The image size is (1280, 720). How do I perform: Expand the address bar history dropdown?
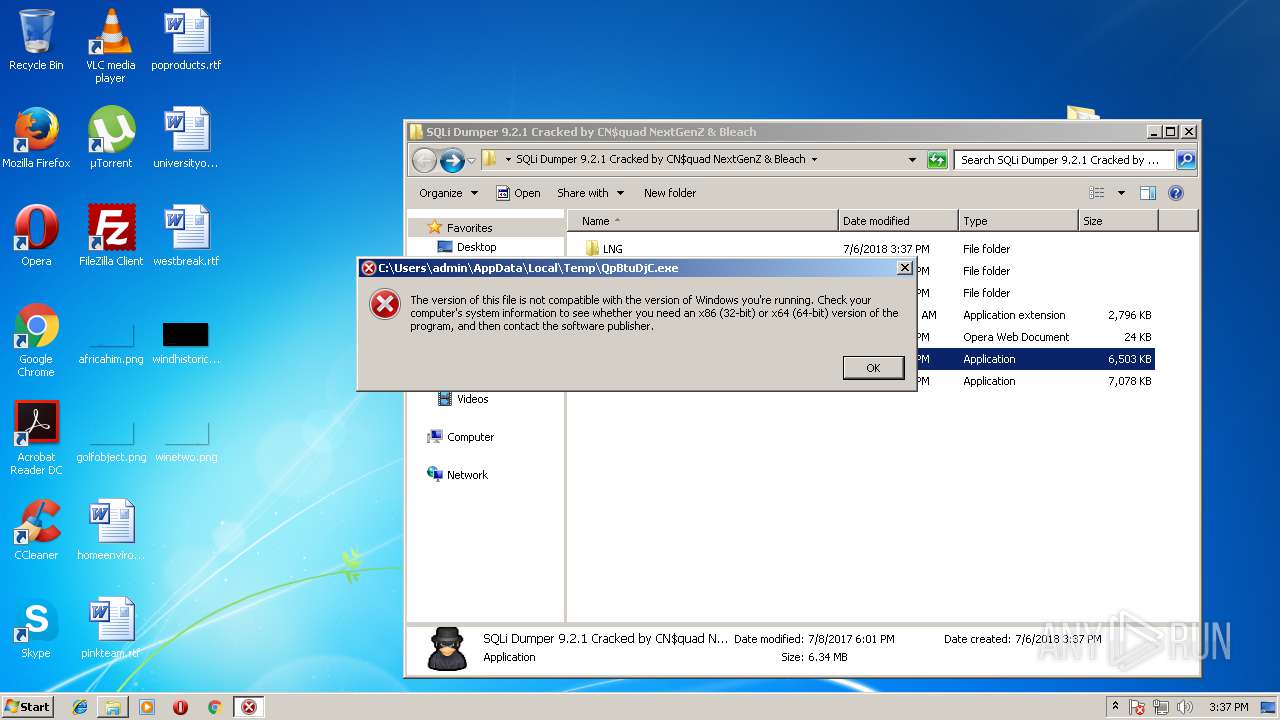pyautogui.click(x=912, y=160)
